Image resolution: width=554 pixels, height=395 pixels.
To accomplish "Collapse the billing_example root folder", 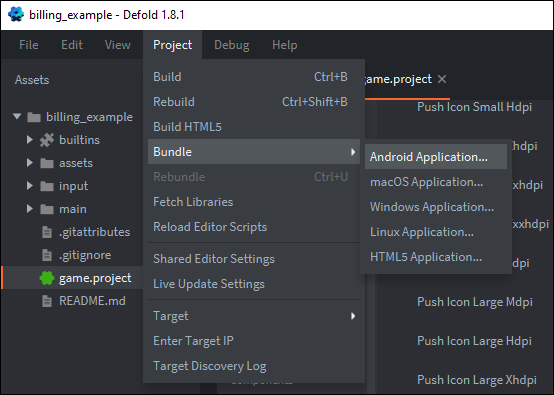I will (x=17, y=116).
